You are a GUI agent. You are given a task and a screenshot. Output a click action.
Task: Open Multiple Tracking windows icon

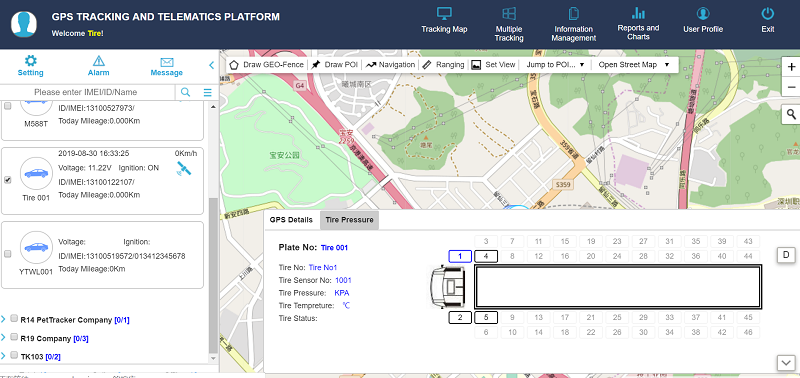508,14
